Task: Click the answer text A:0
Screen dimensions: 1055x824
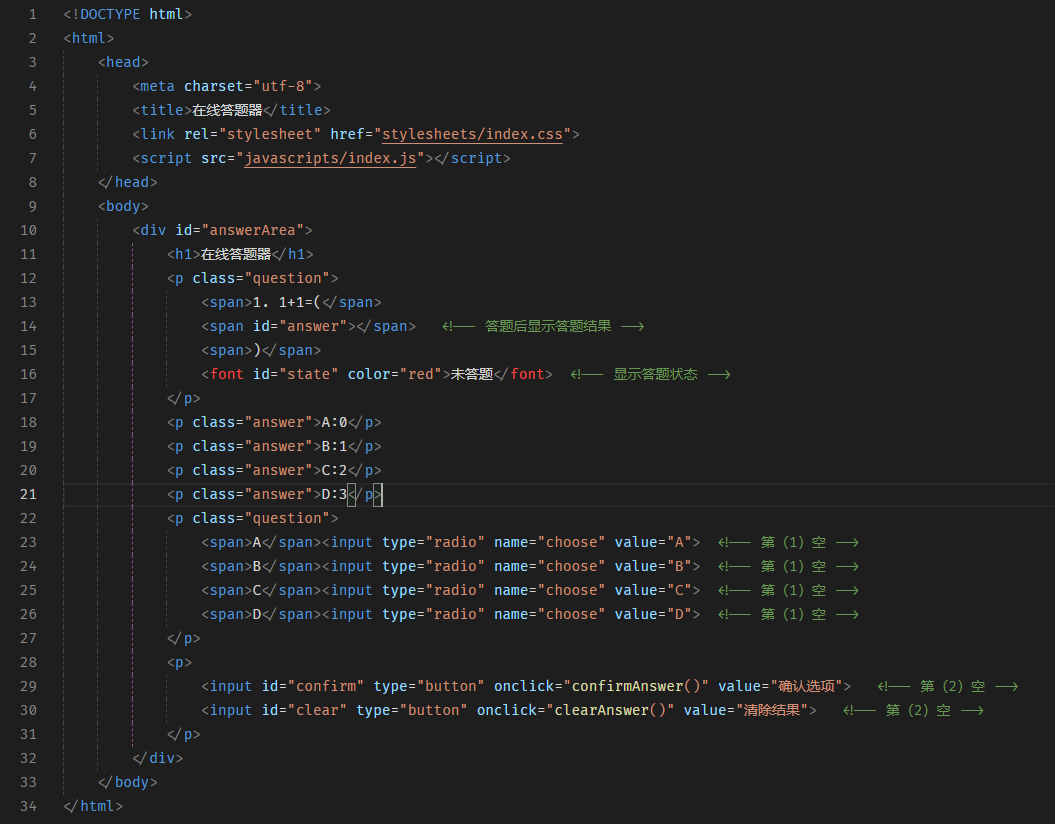Action: pyautogui.click(x=334, y=422)
